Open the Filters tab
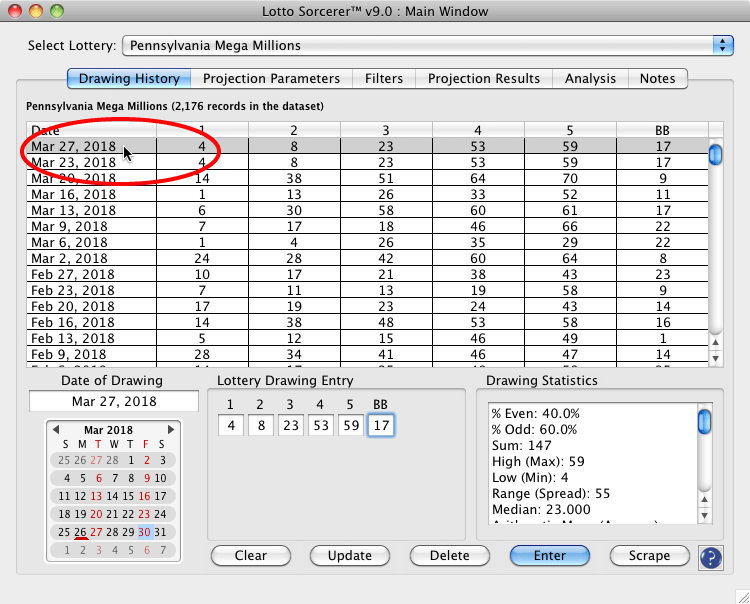This screenshot has width=750, height=604. (384, 78)
